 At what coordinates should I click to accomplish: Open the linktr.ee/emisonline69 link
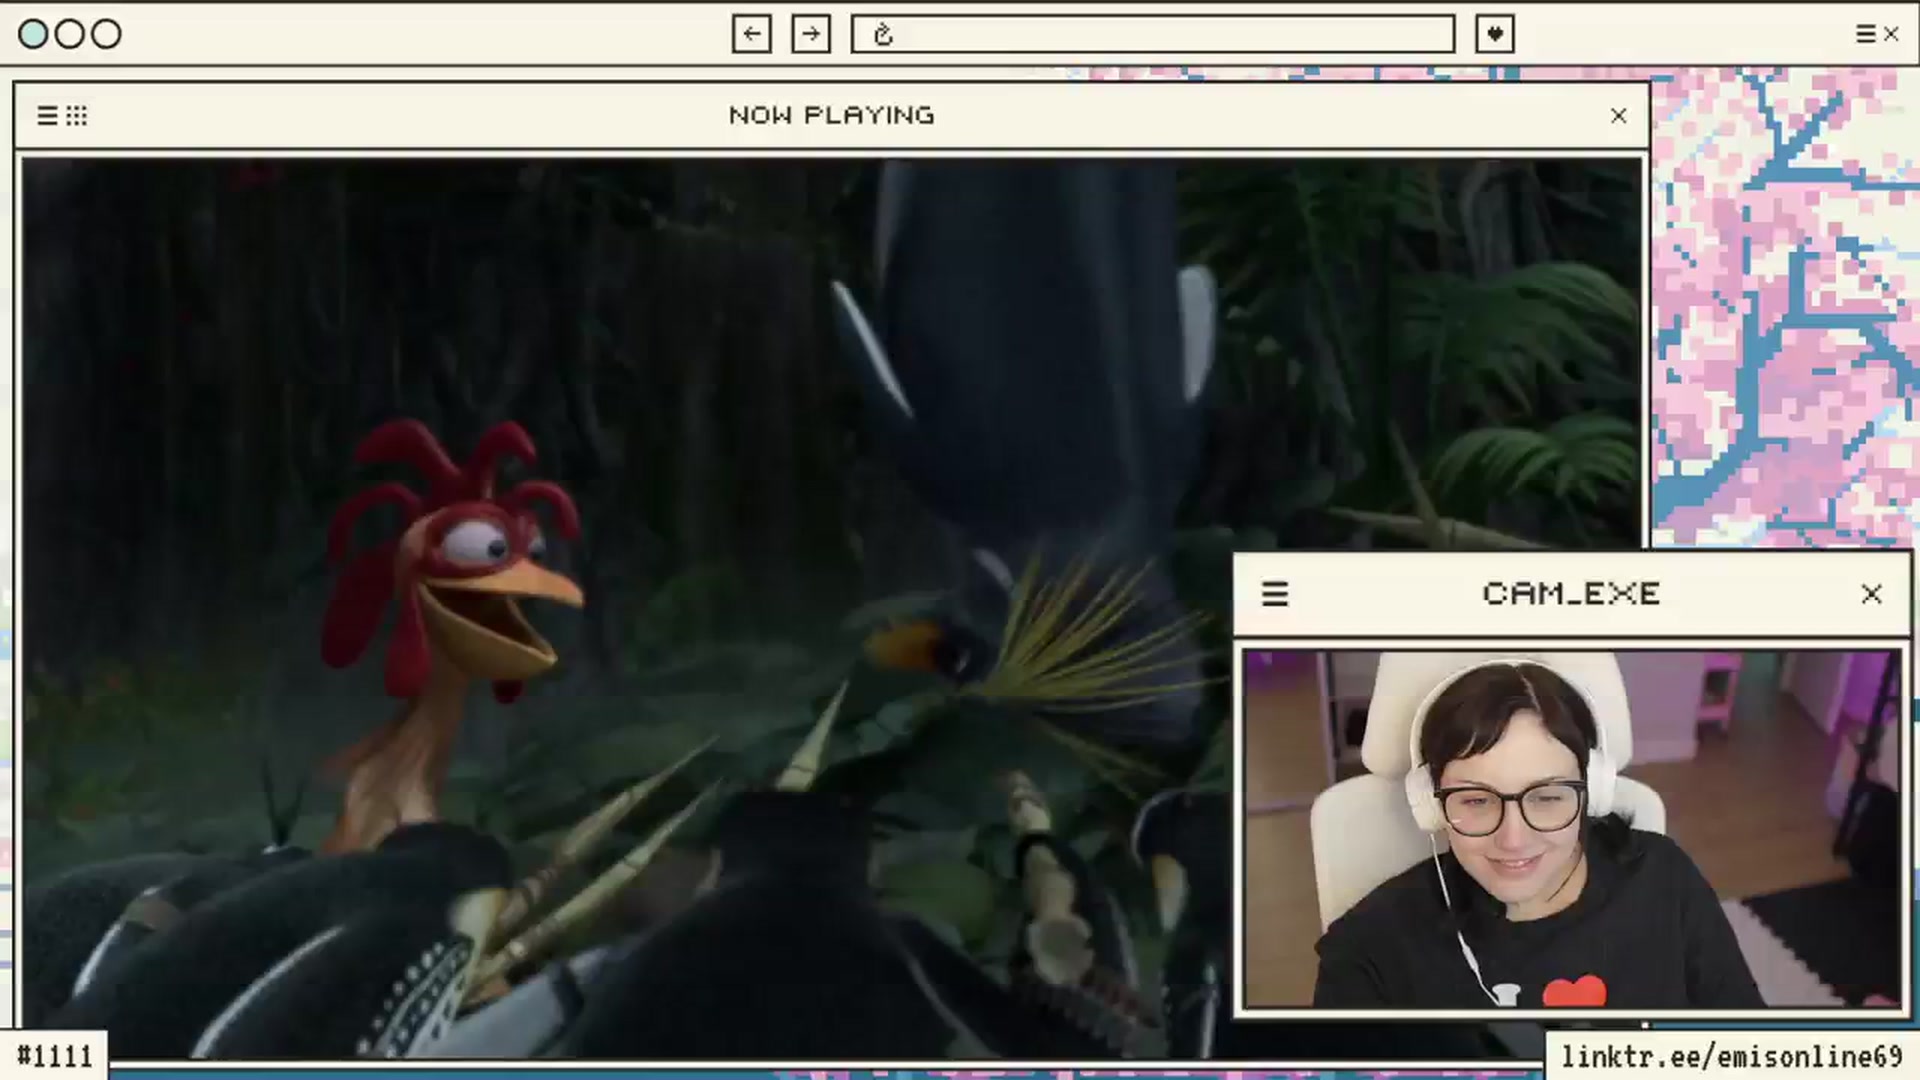click(1731, 1057)
